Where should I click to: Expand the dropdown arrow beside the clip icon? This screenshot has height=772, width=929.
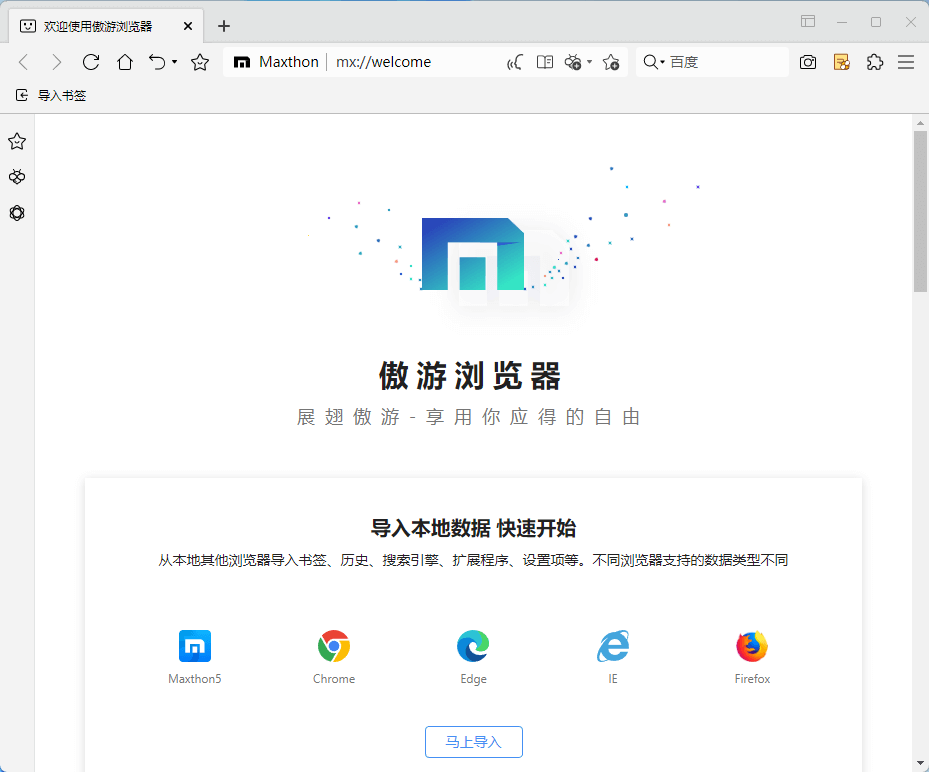(x=590, y=62)
